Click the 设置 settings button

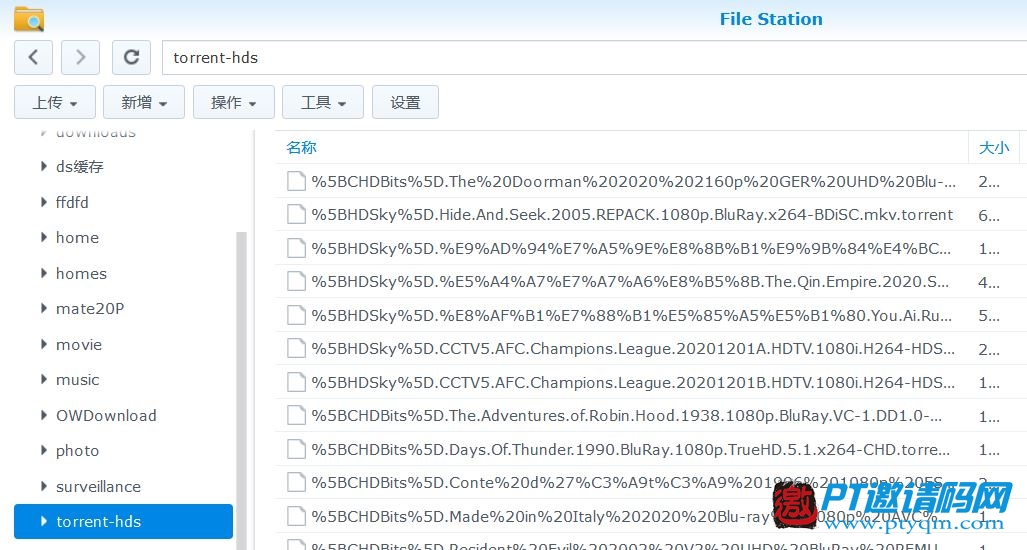[405, 102]
